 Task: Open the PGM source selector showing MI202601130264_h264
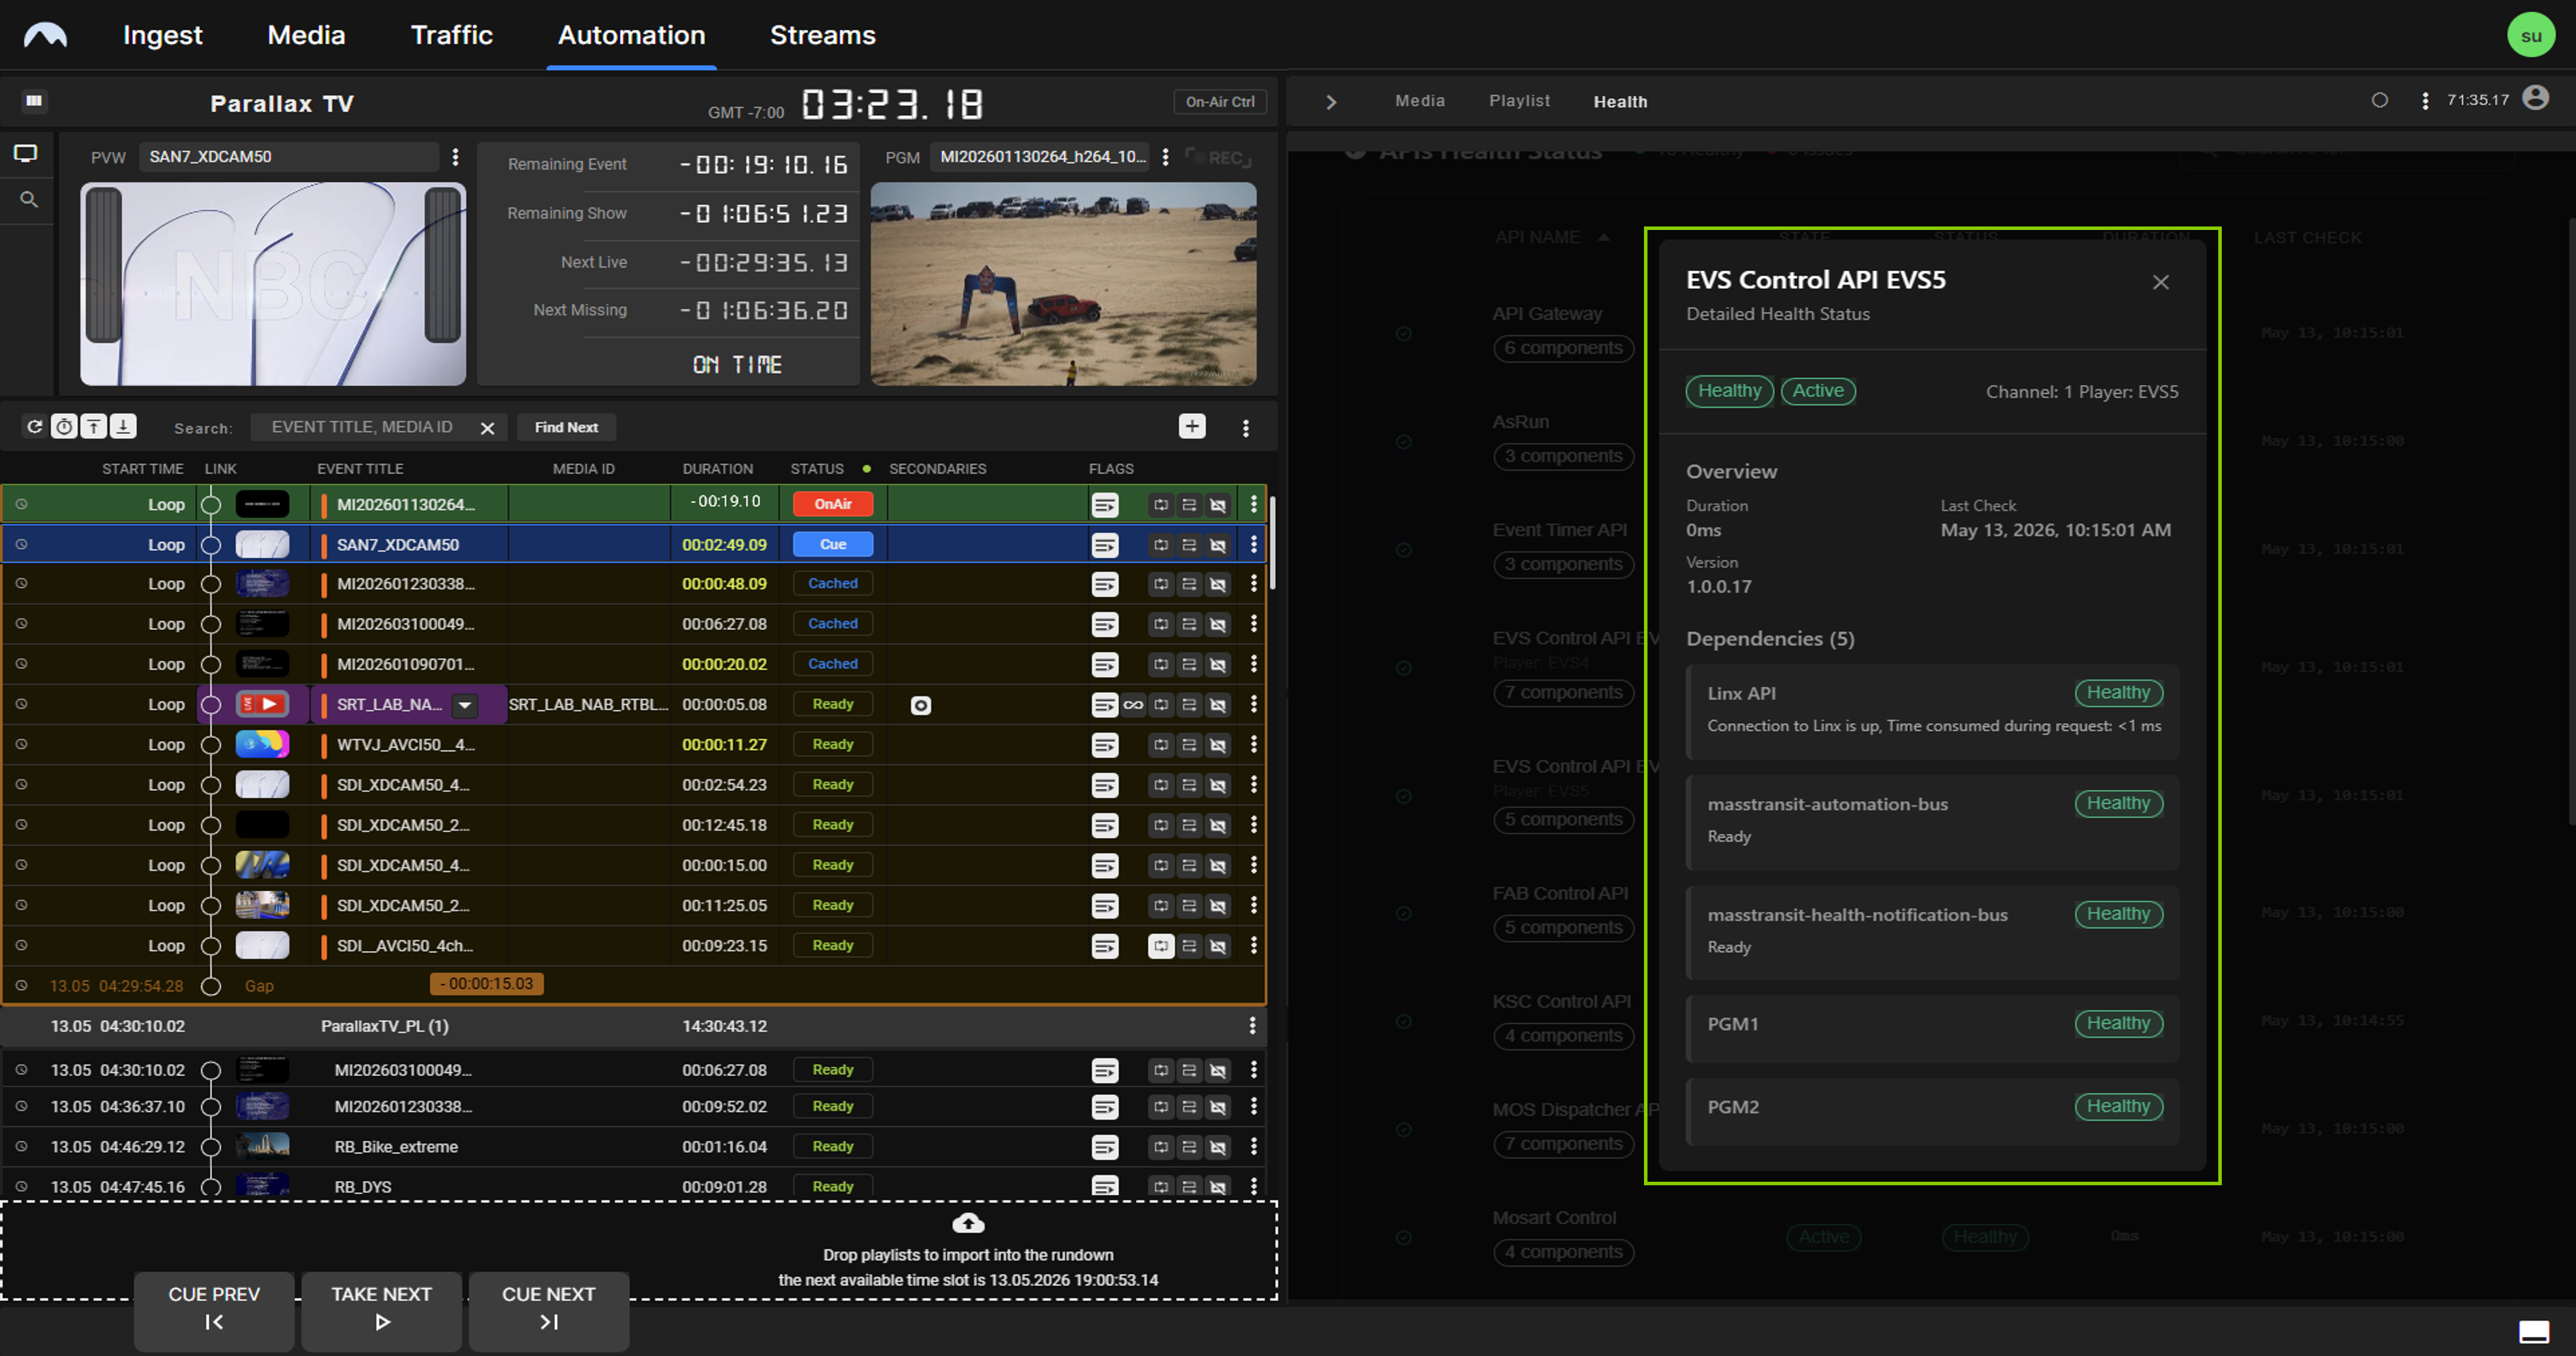[x=1041, y=156]
